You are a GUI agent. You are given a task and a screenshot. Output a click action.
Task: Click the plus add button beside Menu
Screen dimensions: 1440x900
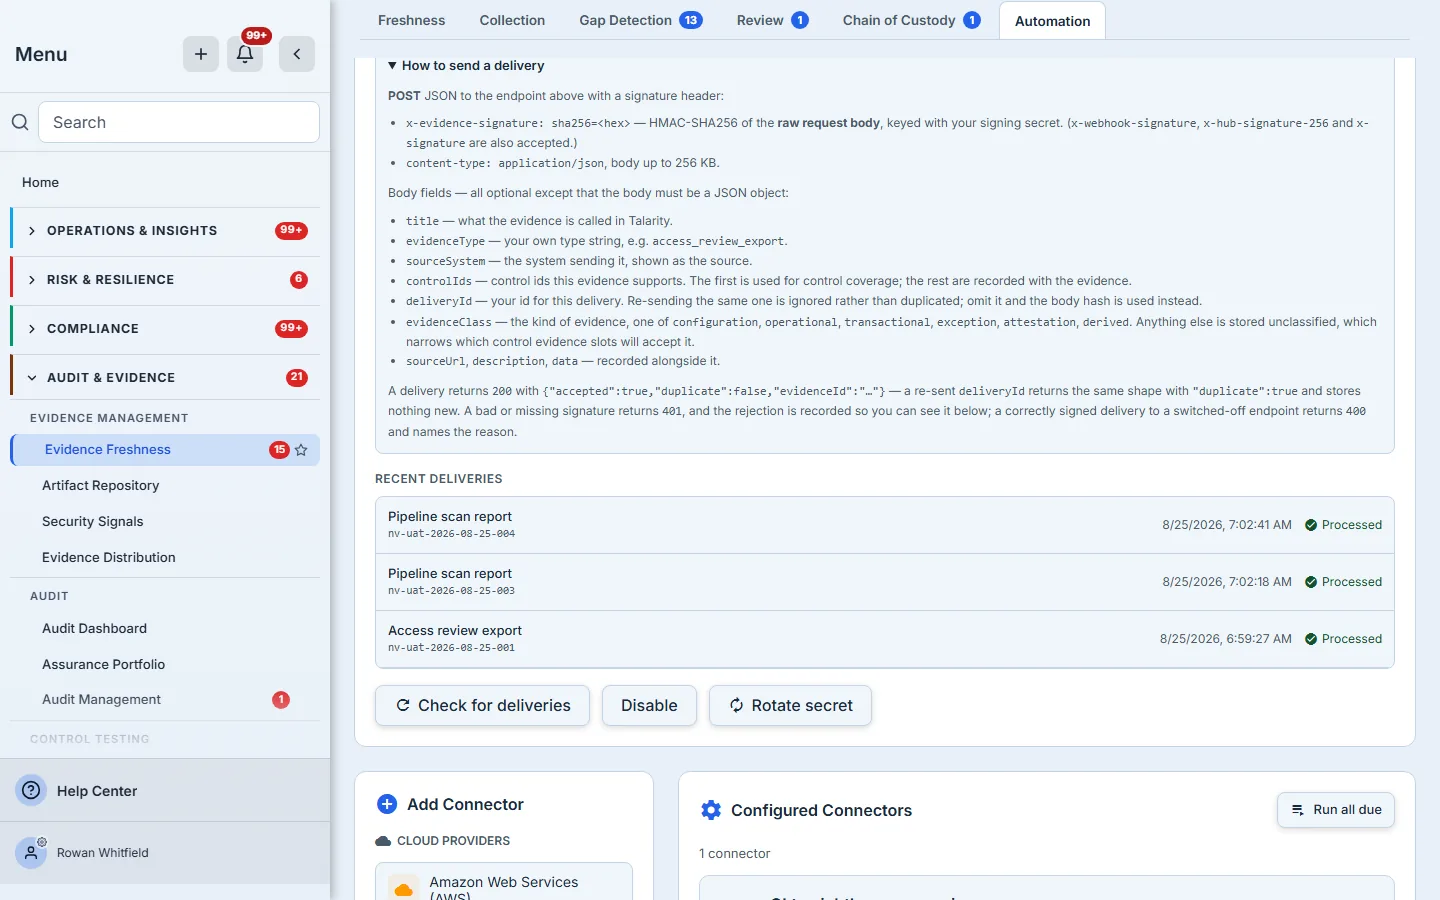point(201,54)
